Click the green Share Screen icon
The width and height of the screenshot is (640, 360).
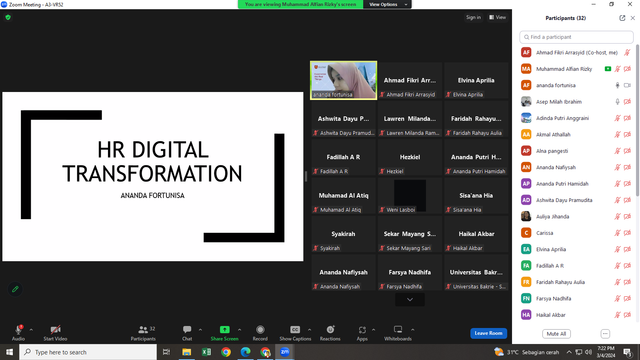[x=224, y=329]
